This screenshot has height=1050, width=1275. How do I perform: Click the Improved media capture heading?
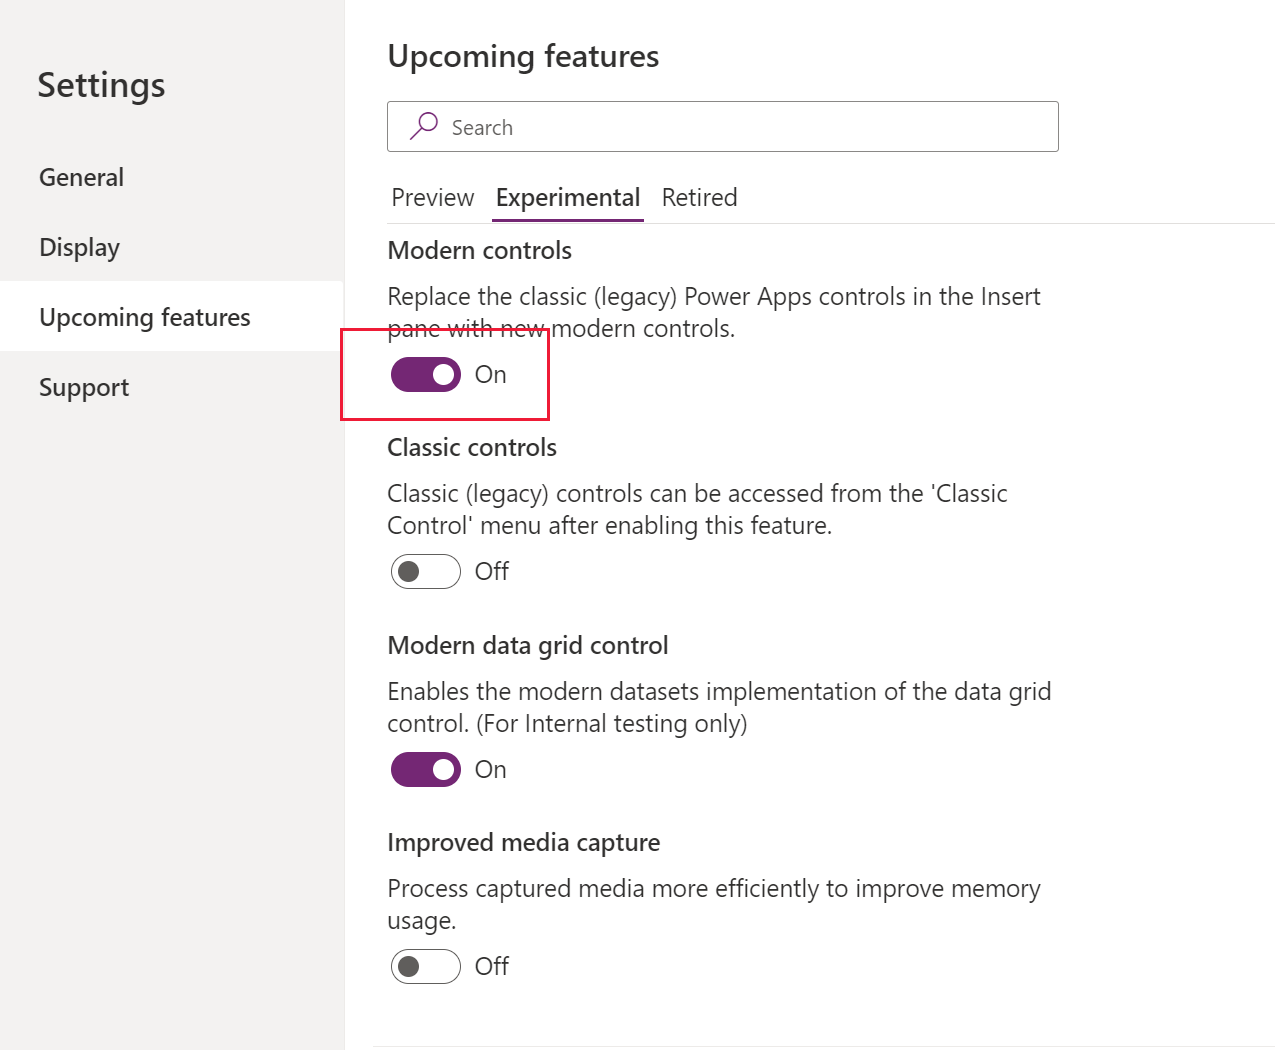523,843
